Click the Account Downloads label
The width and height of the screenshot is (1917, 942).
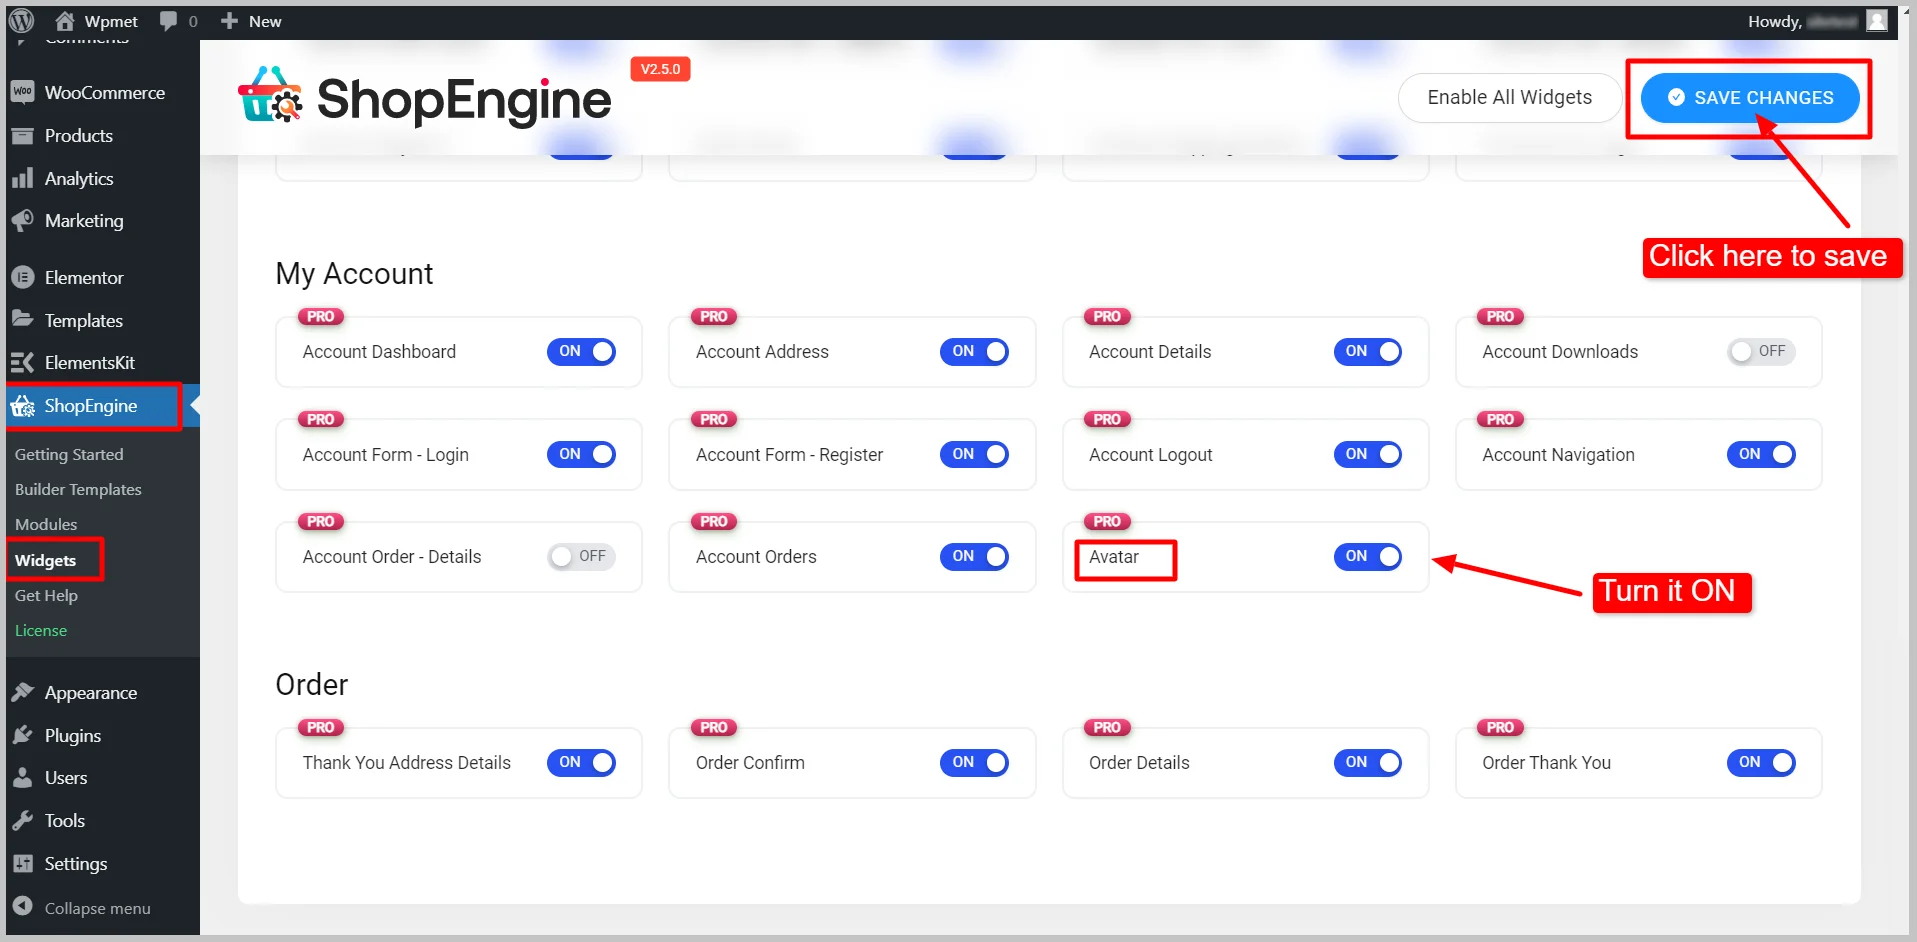[x=1560, y=351]
